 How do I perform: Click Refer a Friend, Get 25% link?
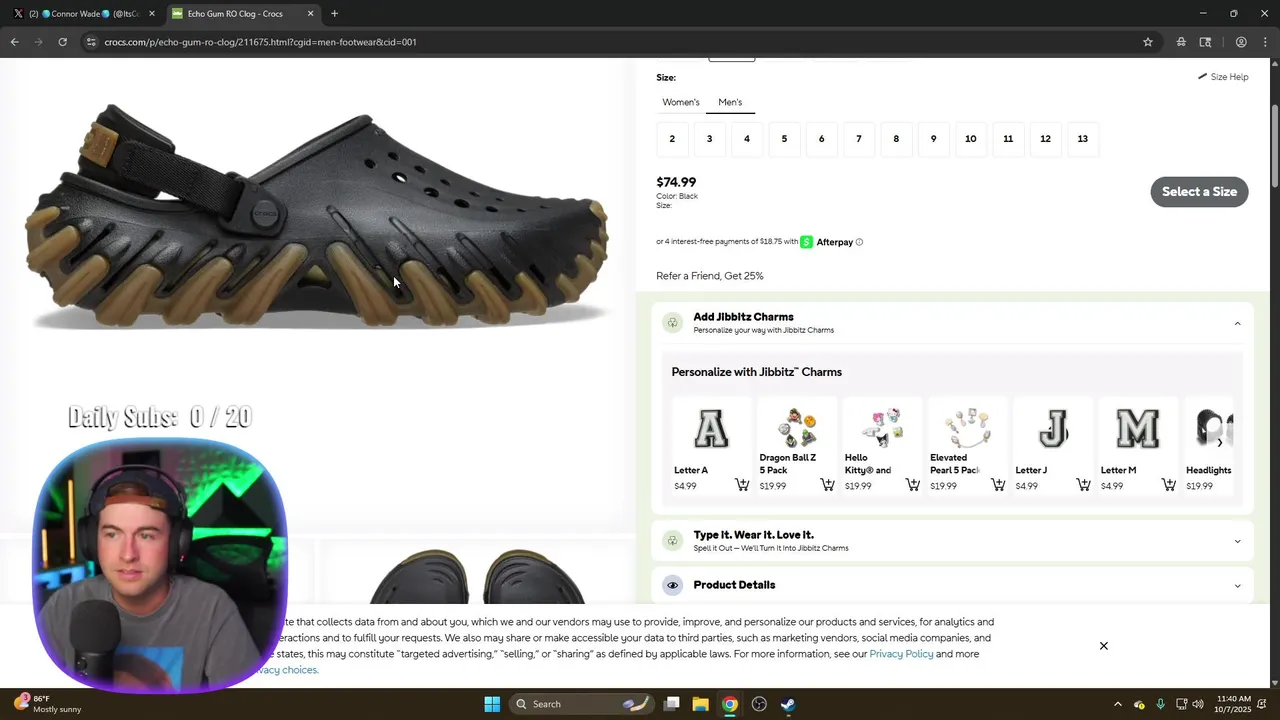pyautogui.click(x=709, y=276)
